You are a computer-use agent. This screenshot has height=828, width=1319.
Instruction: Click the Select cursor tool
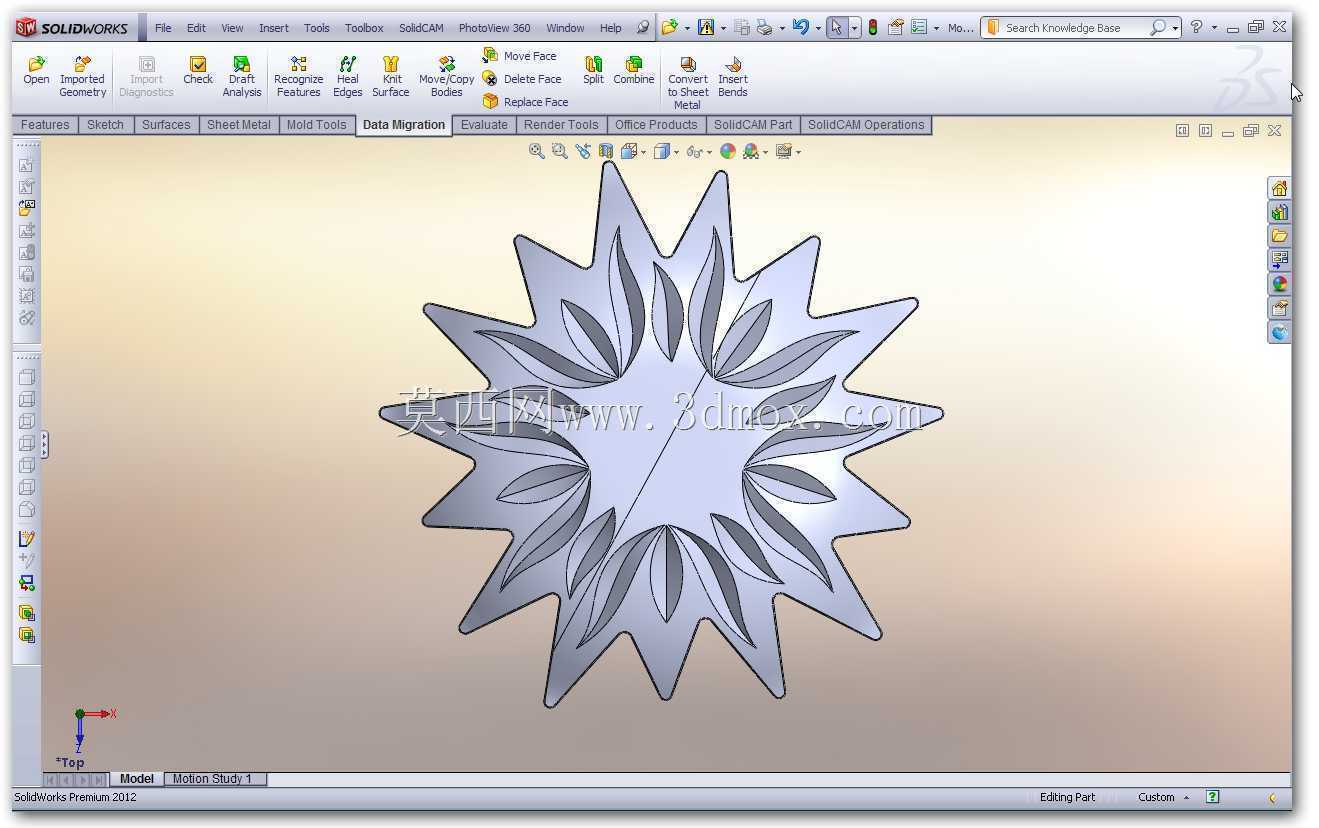coord(836,28)
